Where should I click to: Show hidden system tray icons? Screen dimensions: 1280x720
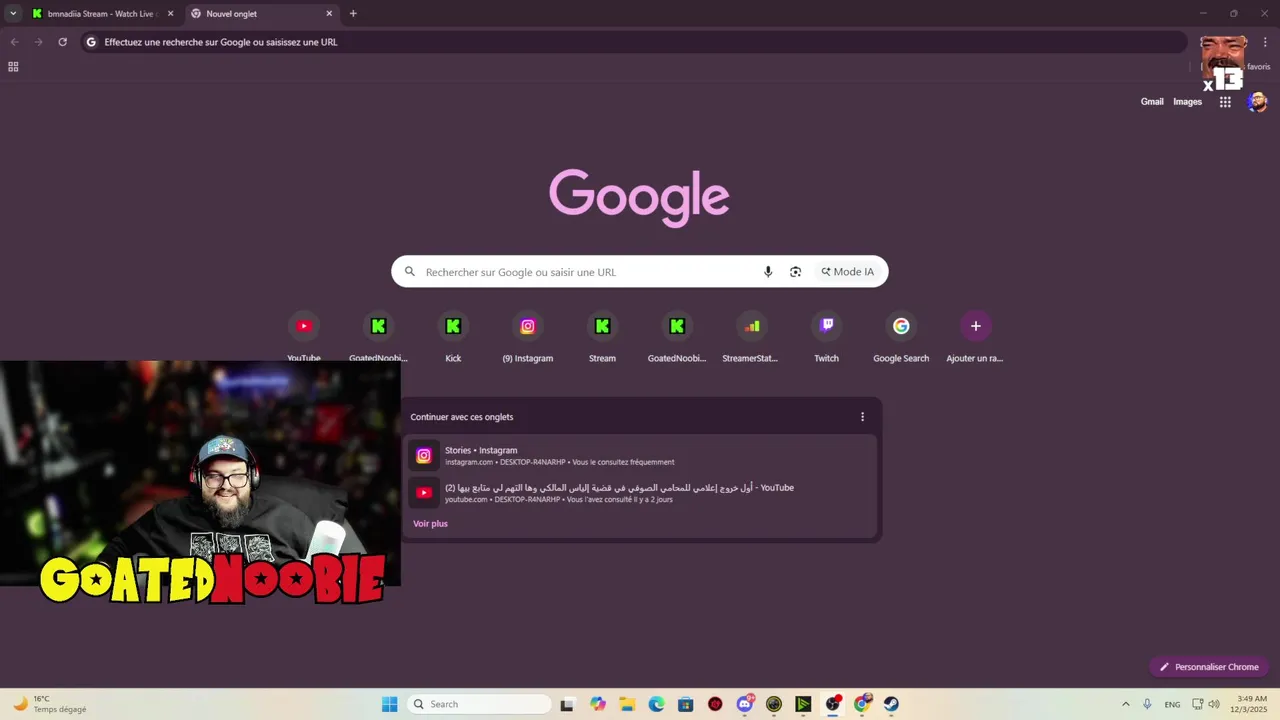(x=1125, y=704)
